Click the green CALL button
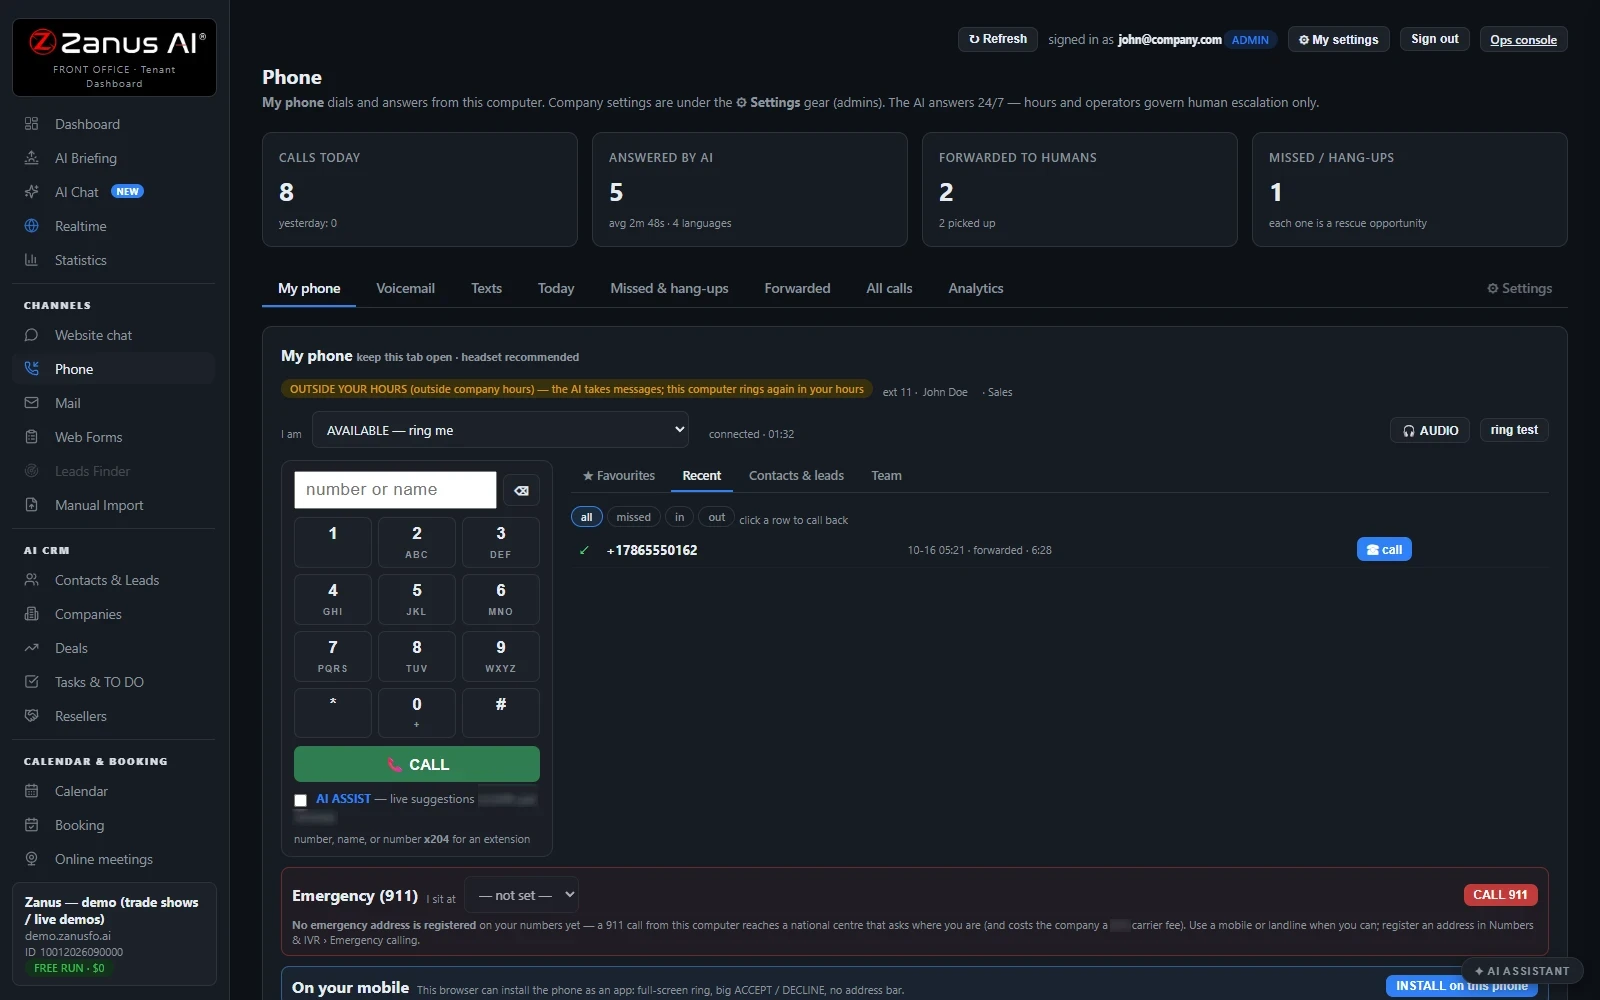The width and height of the screenshot is (1600, 1000). click(417, 764)
